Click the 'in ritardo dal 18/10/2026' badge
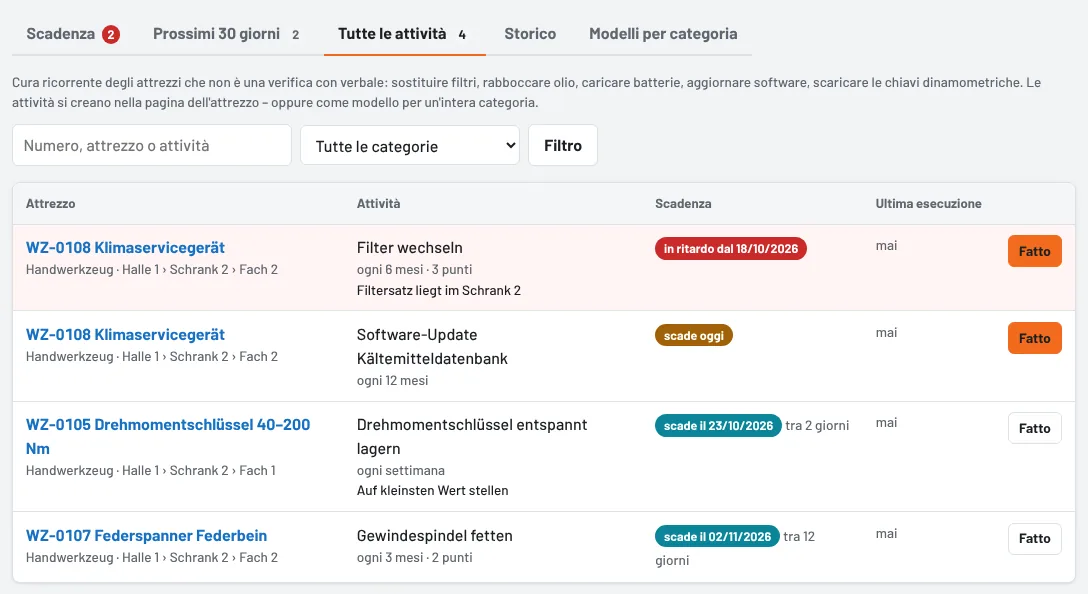 point(731,248)
